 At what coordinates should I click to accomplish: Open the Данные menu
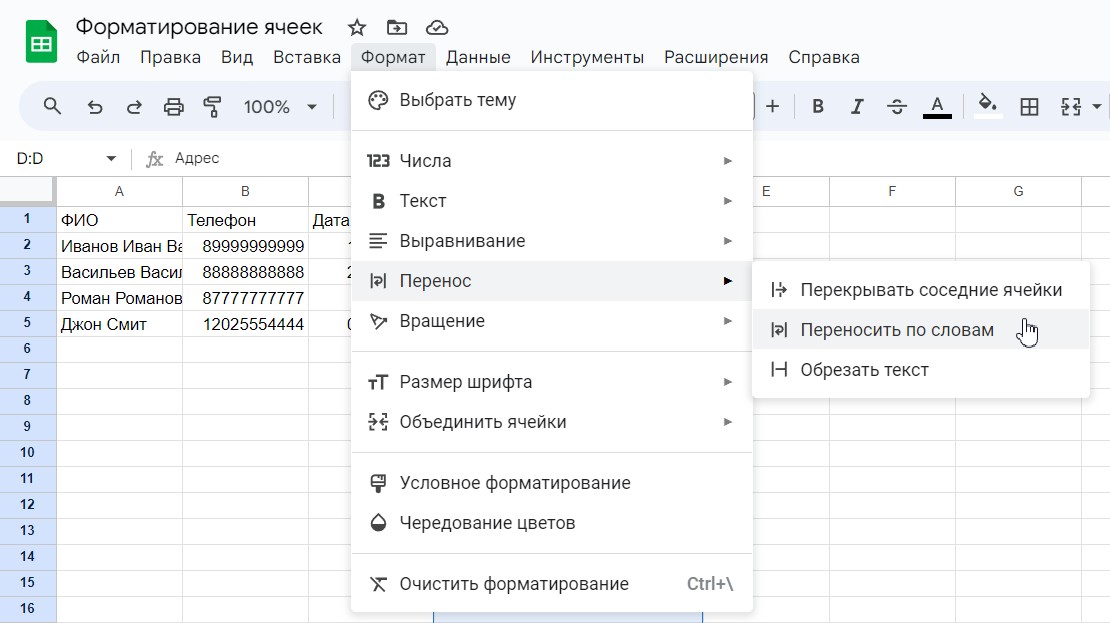click(x=478, y=57)
